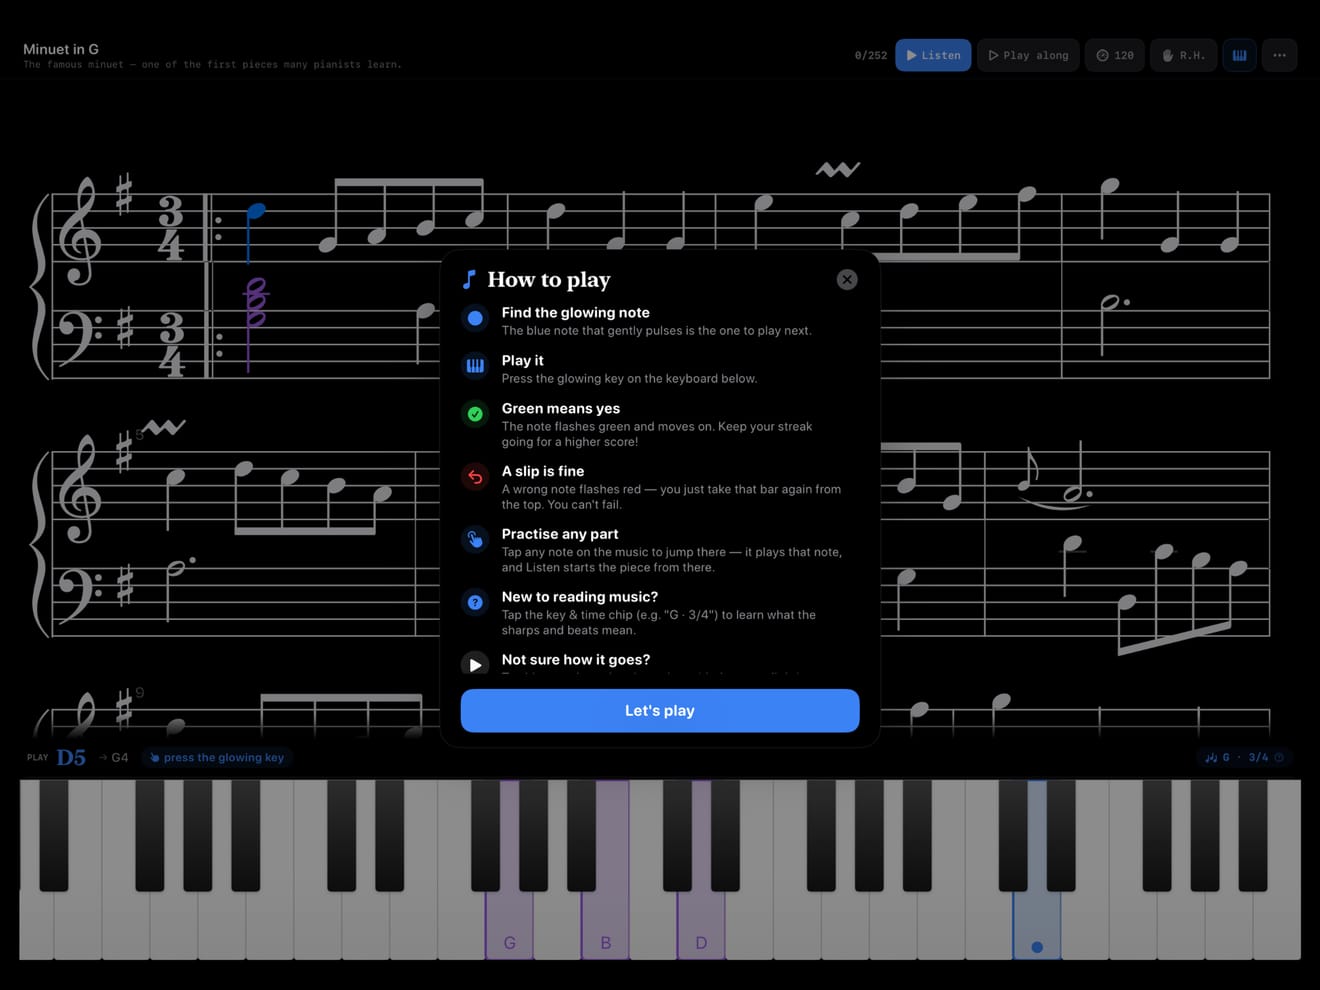This screenshot has width=1320, height=990.
Task: Click the Let's play button
Action: 660,710
